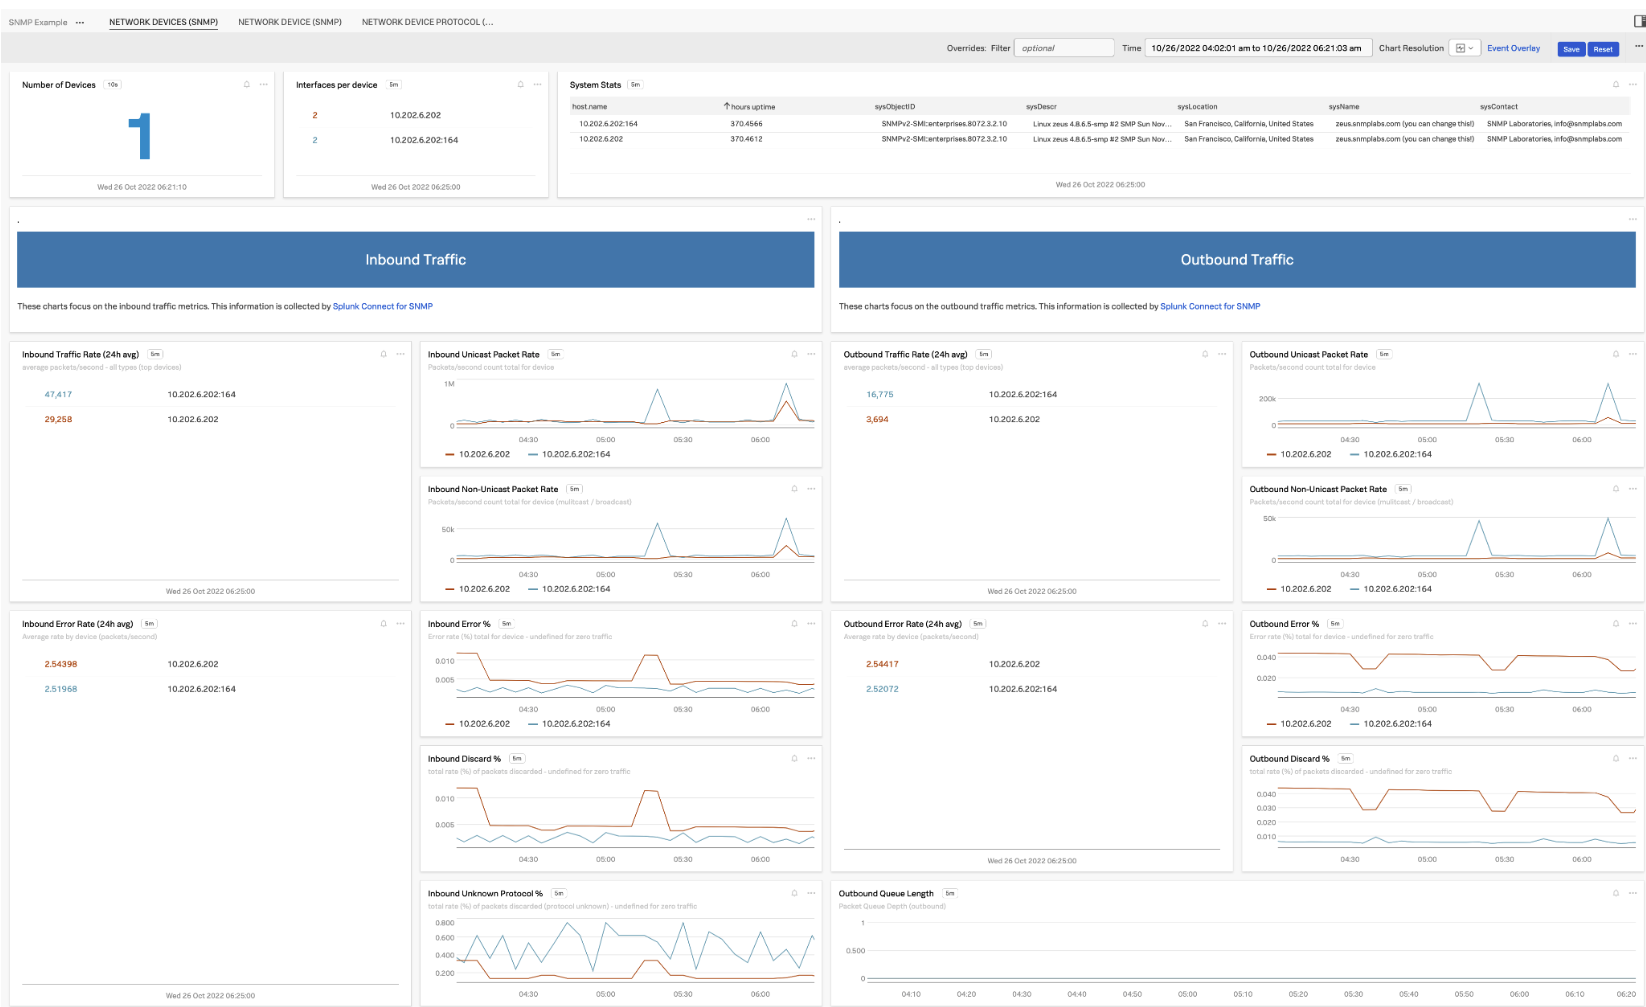Open the ellipsis menu on Number of Devices panel

[262, 85]
